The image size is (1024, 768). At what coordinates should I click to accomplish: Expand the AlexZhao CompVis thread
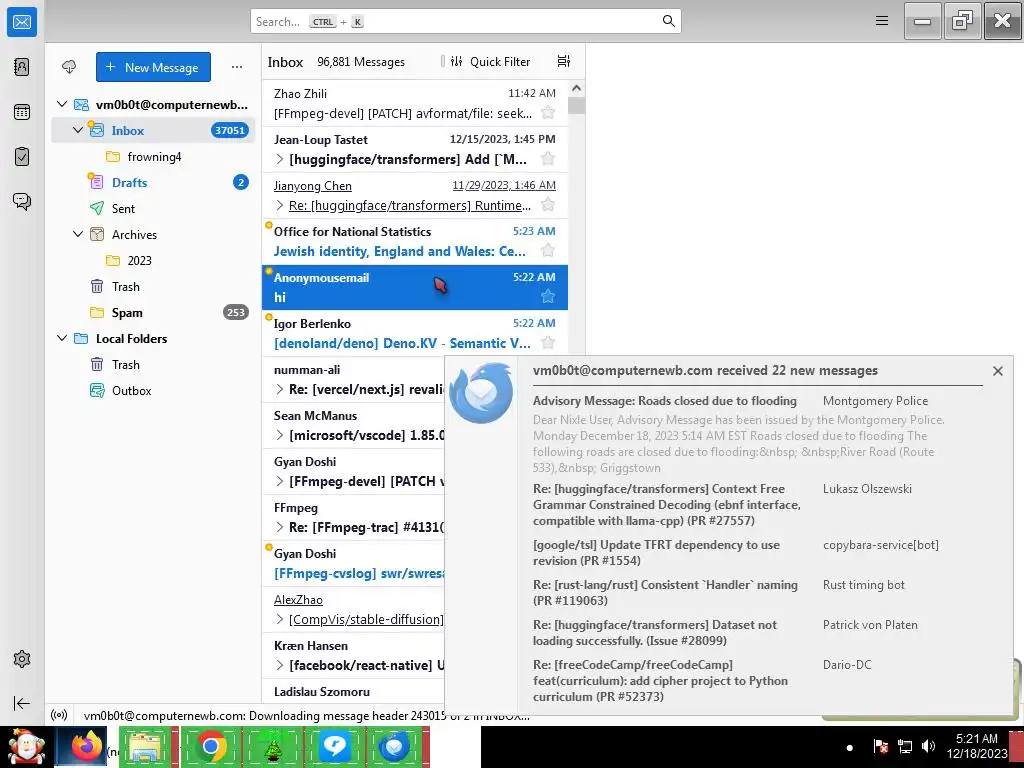point(280,619)
